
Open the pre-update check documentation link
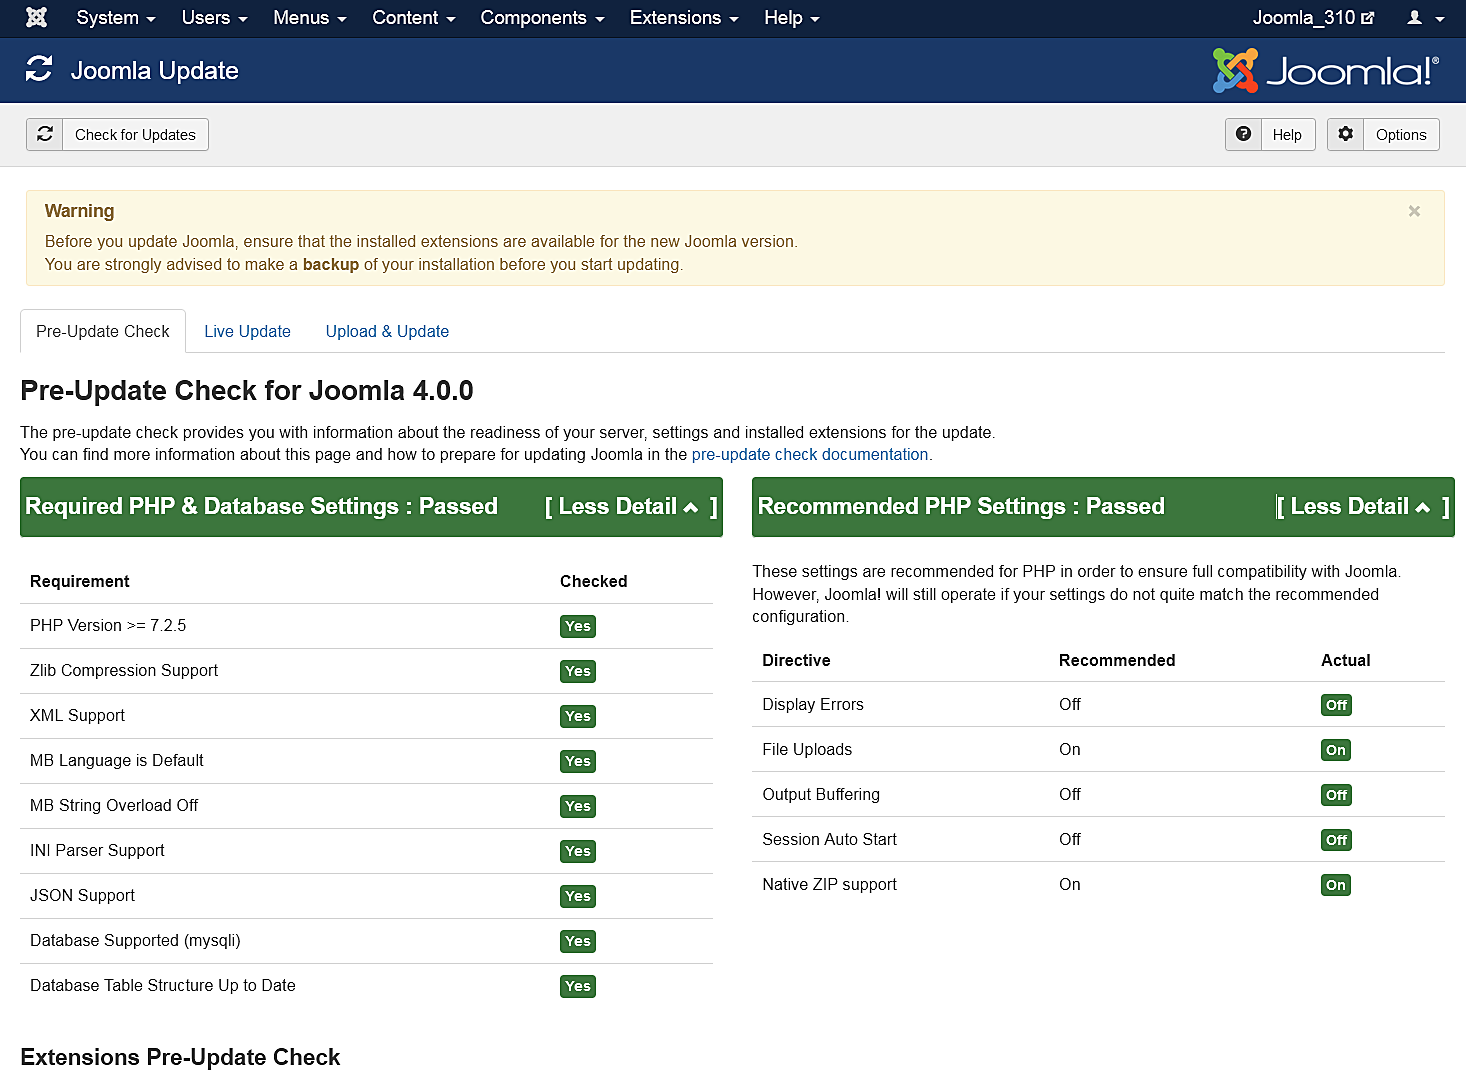point(810,454)
